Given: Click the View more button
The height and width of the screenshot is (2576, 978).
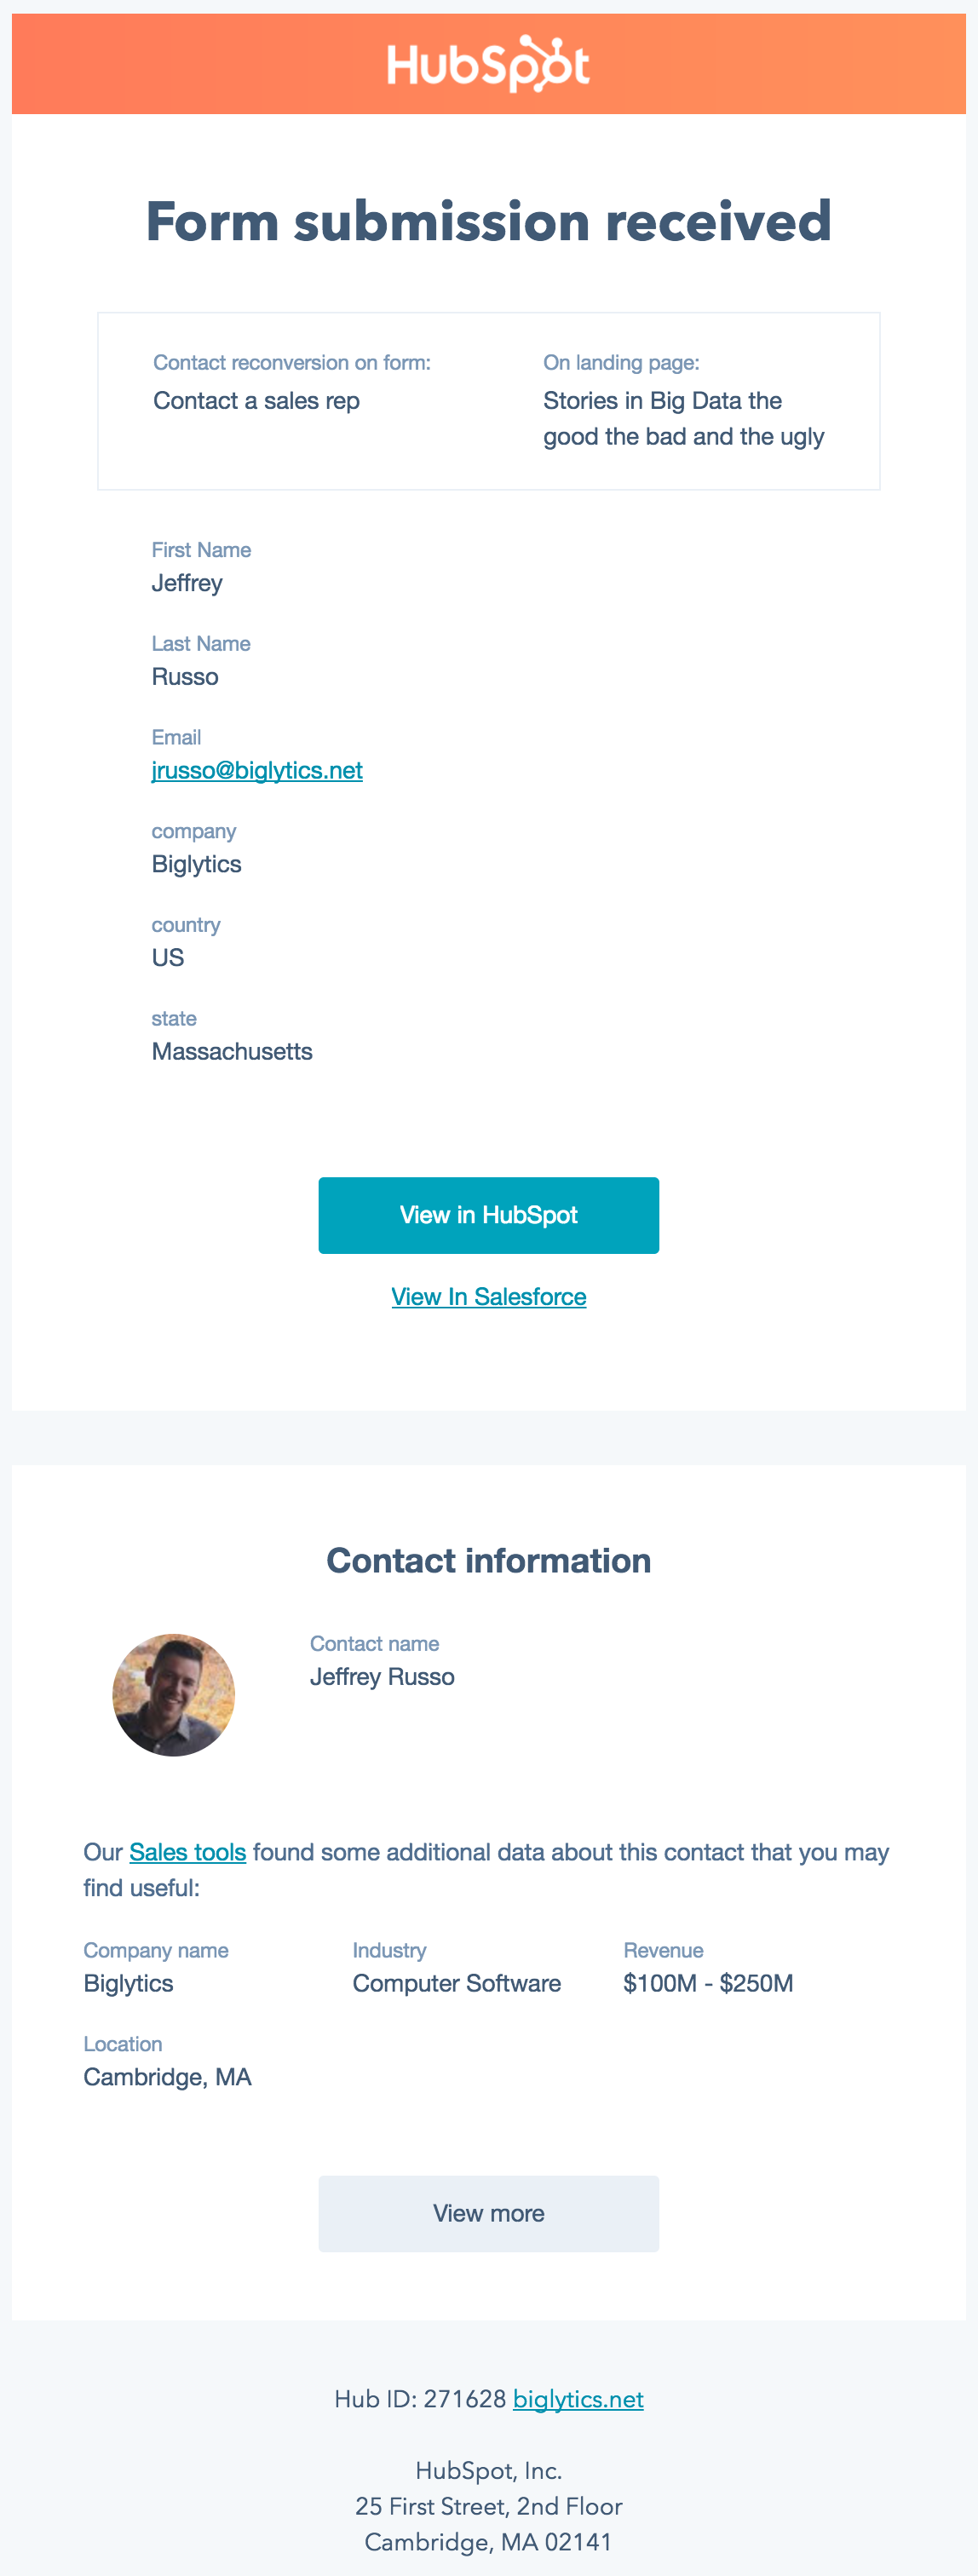Looking at the screenshot, I should 488,2213.
